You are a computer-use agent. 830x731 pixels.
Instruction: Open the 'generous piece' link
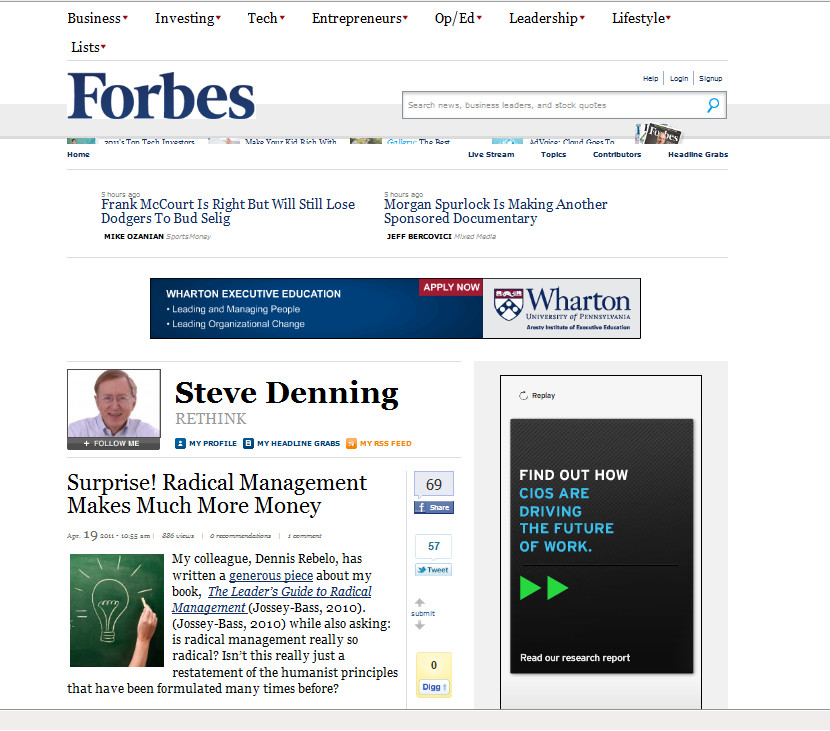271,575
